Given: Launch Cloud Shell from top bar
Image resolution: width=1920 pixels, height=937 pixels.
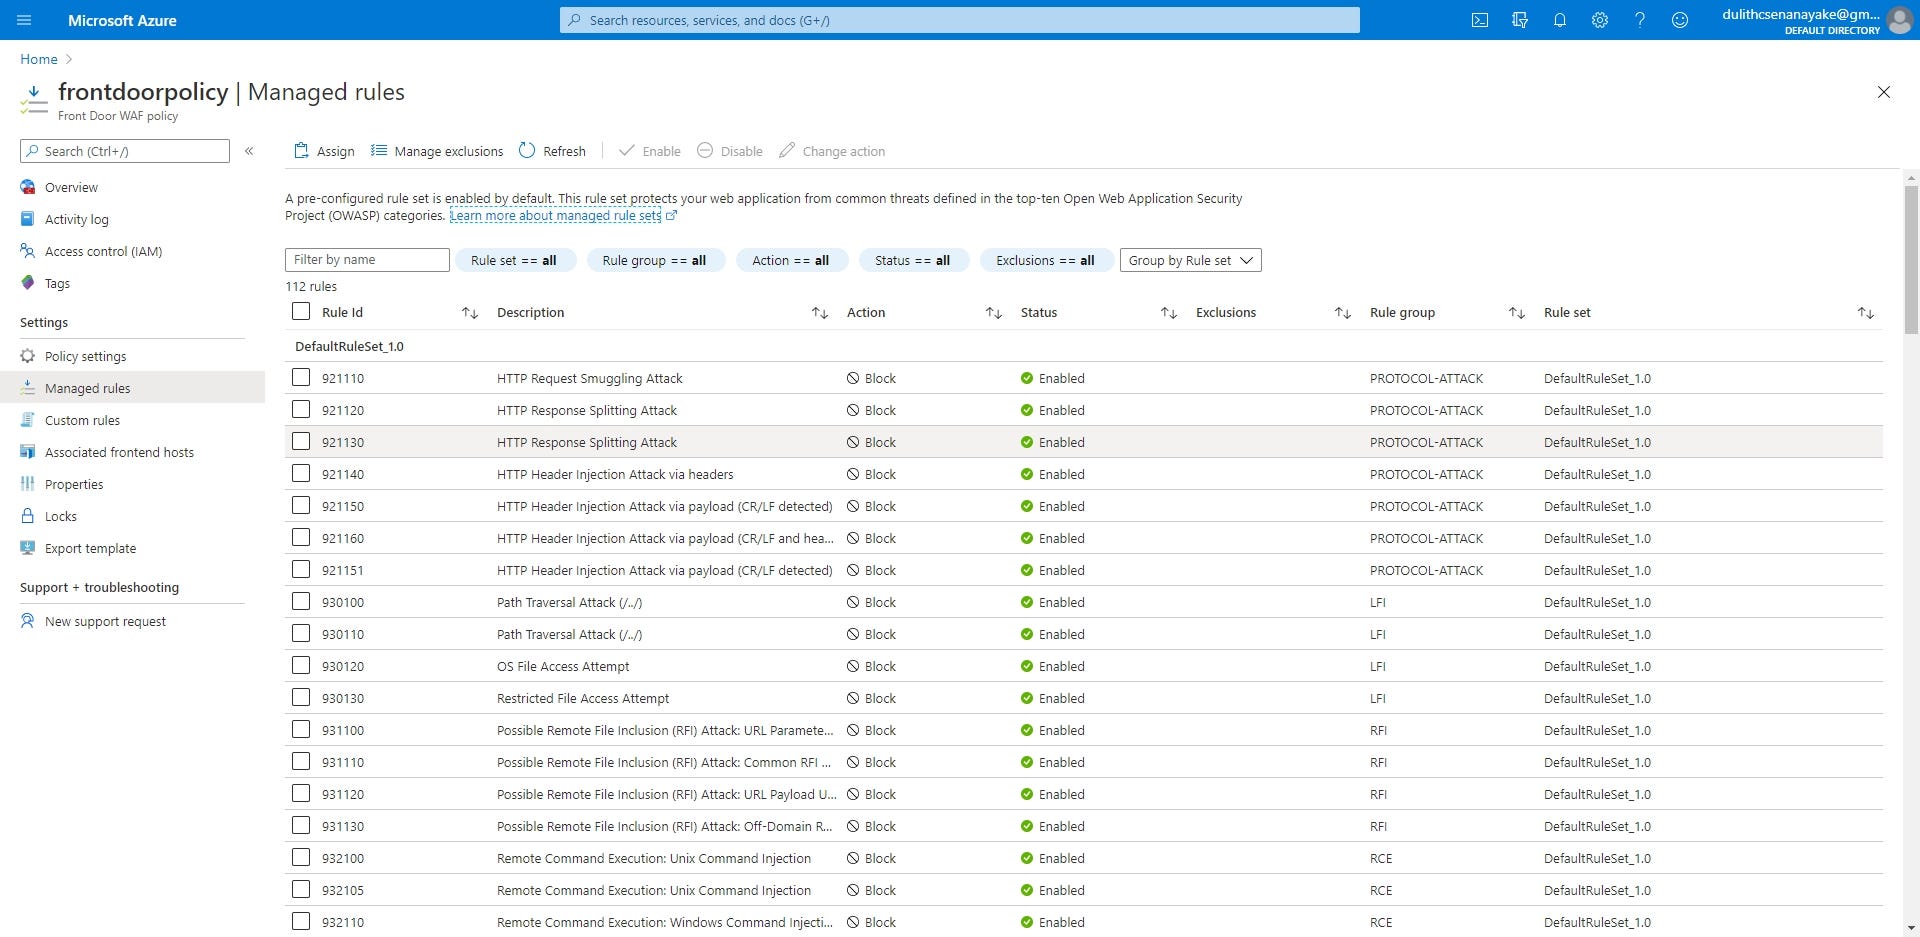Looking at the screenshot, I should coord(1480,20).
